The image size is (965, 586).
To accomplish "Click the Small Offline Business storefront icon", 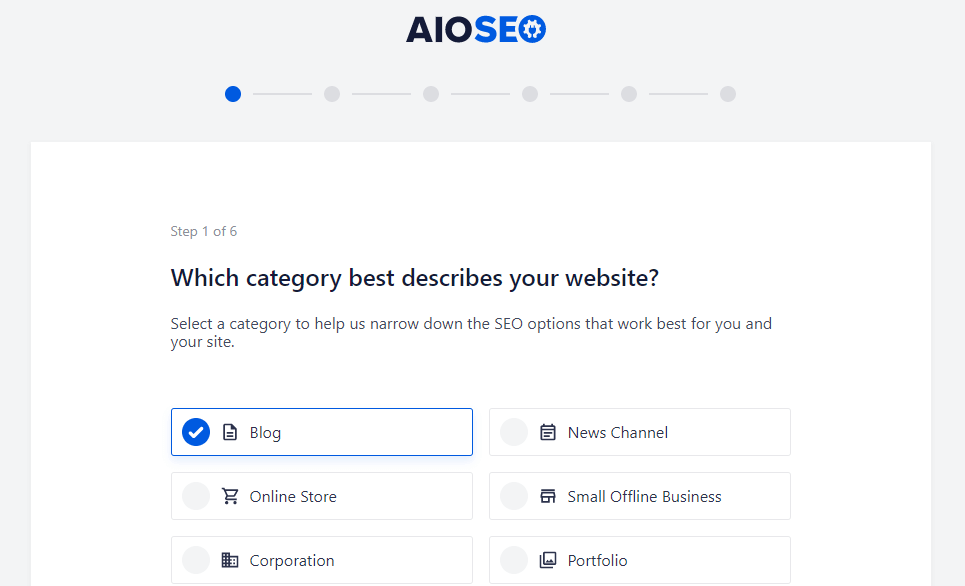I will (546, 495).
